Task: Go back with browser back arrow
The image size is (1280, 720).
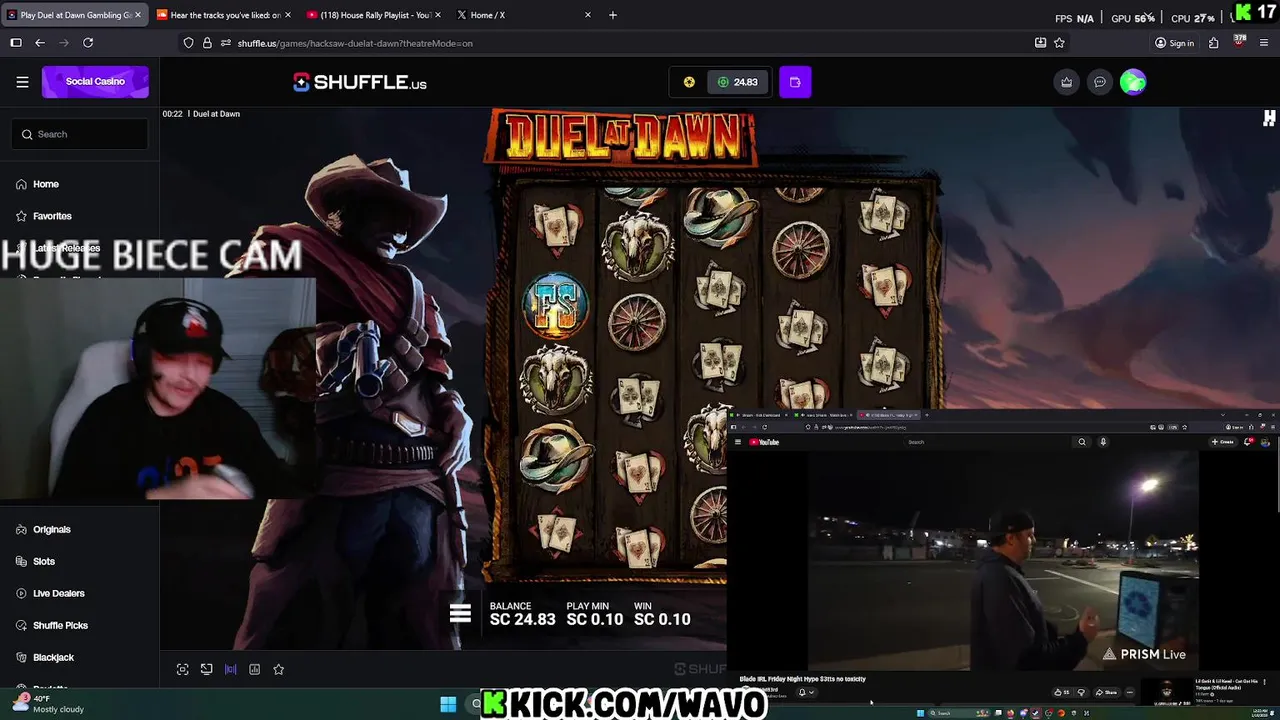Action: pos(40,43)
